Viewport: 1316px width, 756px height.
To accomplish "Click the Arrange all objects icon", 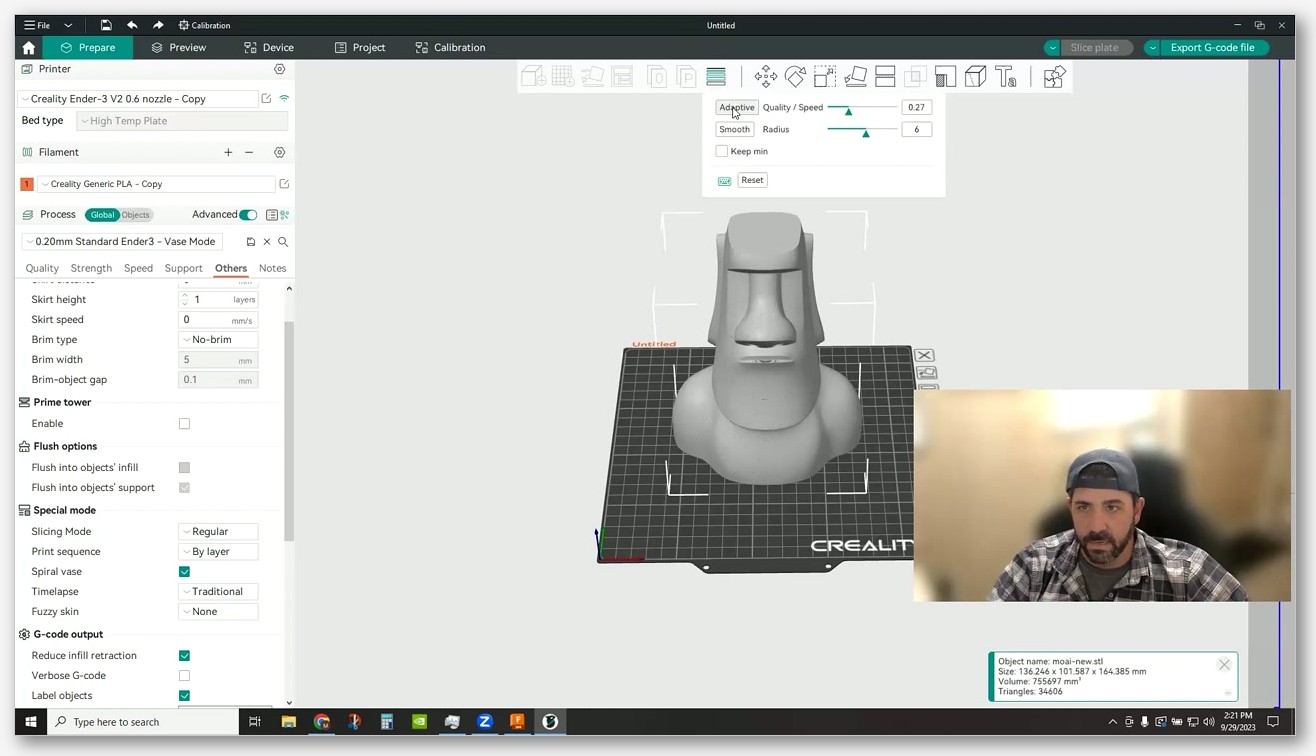I will [622, 76].
